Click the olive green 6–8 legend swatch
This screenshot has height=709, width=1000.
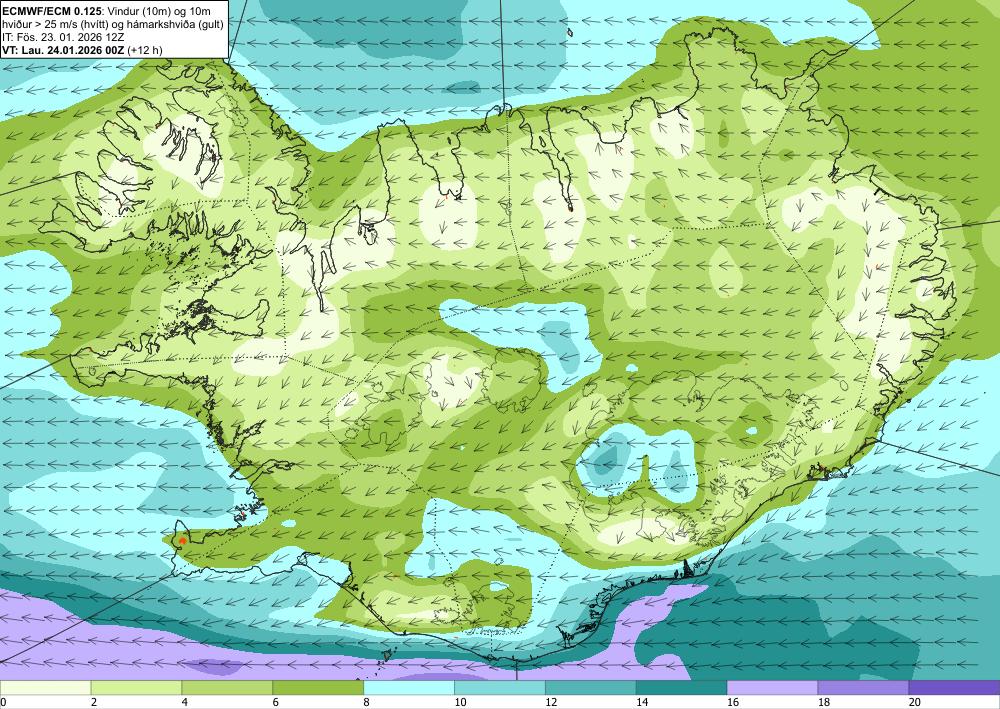coord(318,688)
